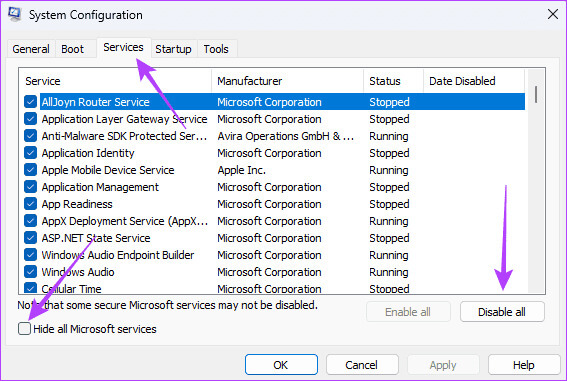The height and width of the screenshot is (381, 567).
Task: Select Anti-Malware SDK Protected Ser… row
Action: [x=275, y=136]
